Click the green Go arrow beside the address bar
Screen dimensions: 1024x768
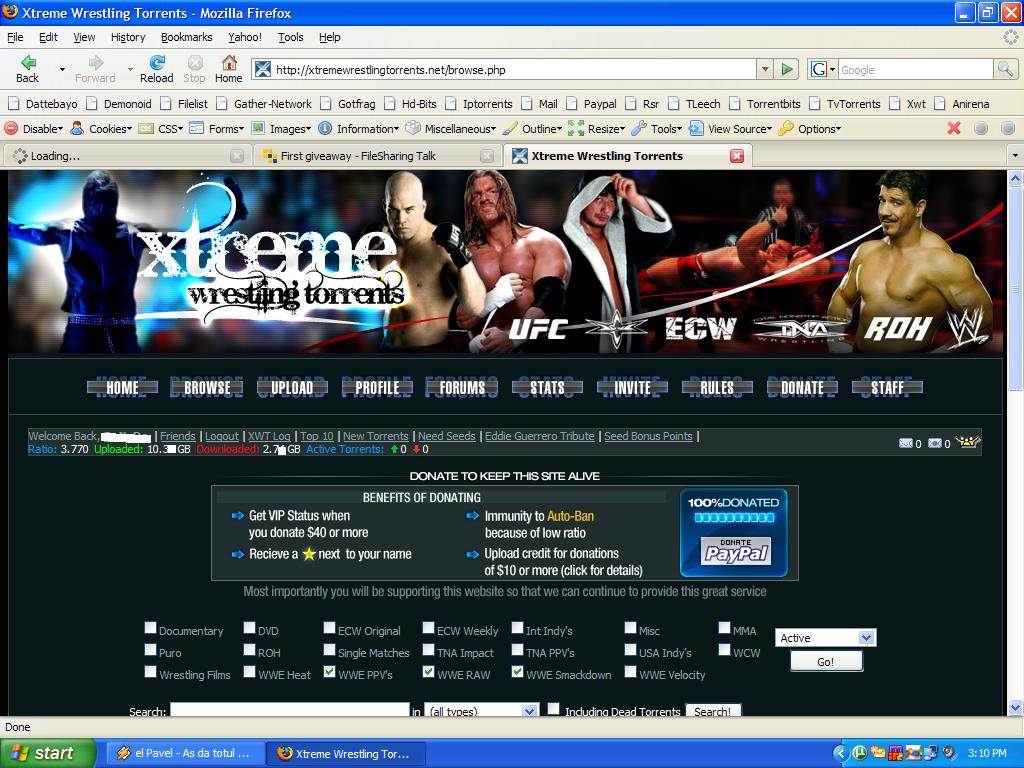(x=787, y=69)
